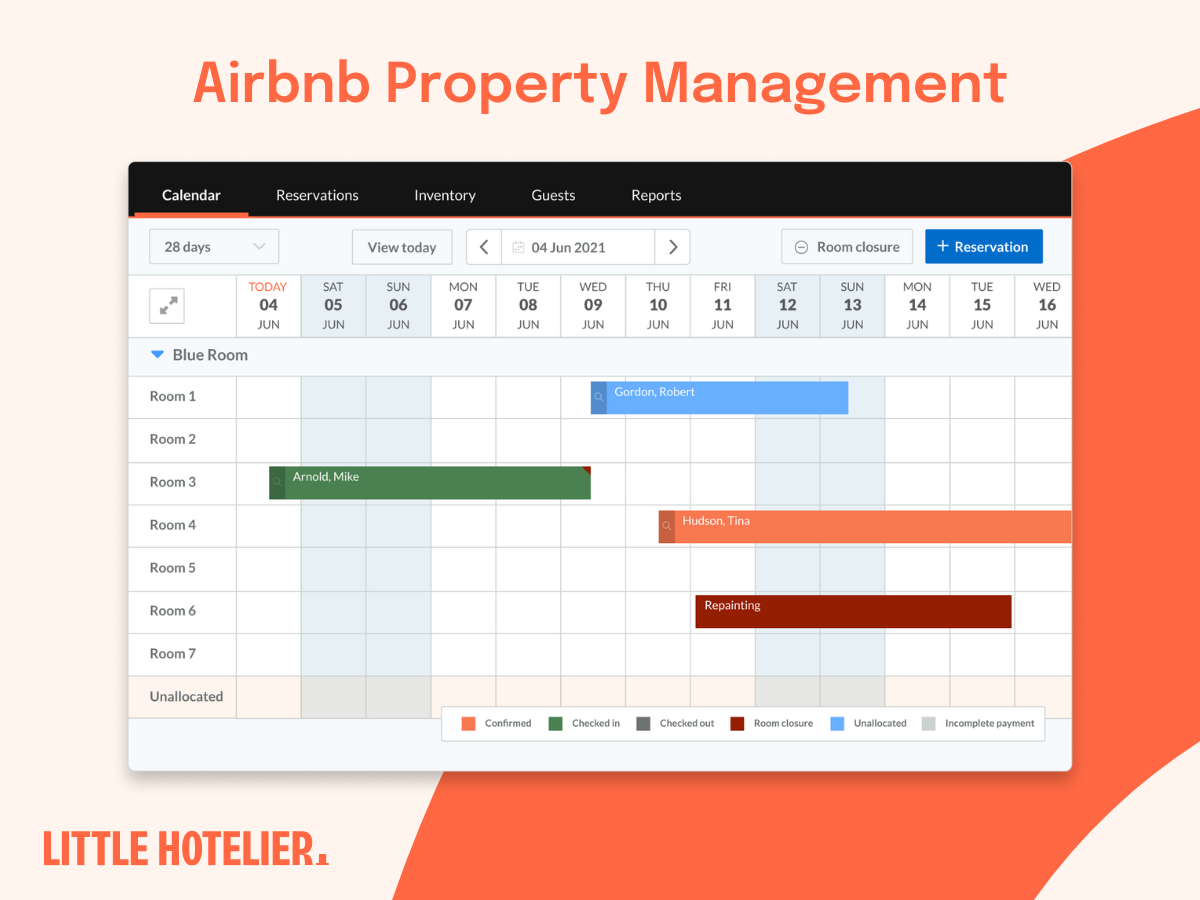Image resolution: width=1200 pixels, height=900 pixels.
Task: Click the right chevron to advance the dates
Action: 672,247
